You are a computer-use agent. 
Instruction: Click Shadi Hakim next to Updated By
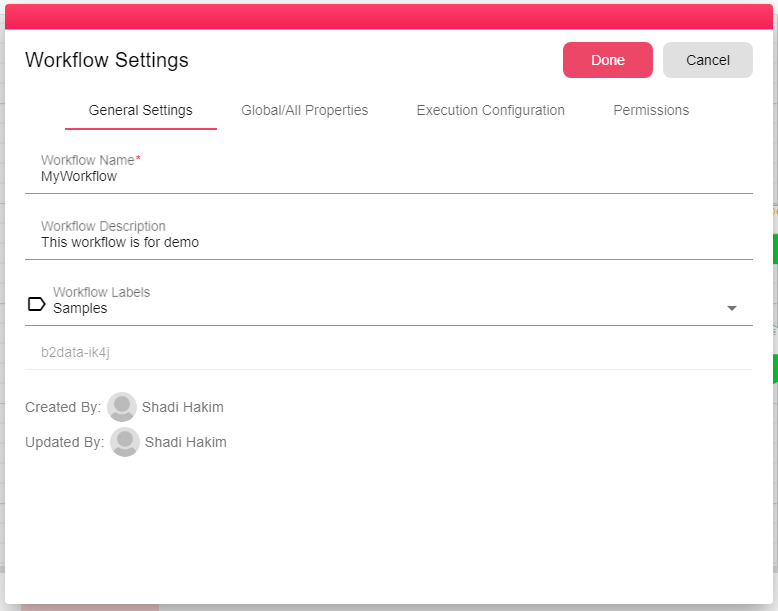pos(186,442)
